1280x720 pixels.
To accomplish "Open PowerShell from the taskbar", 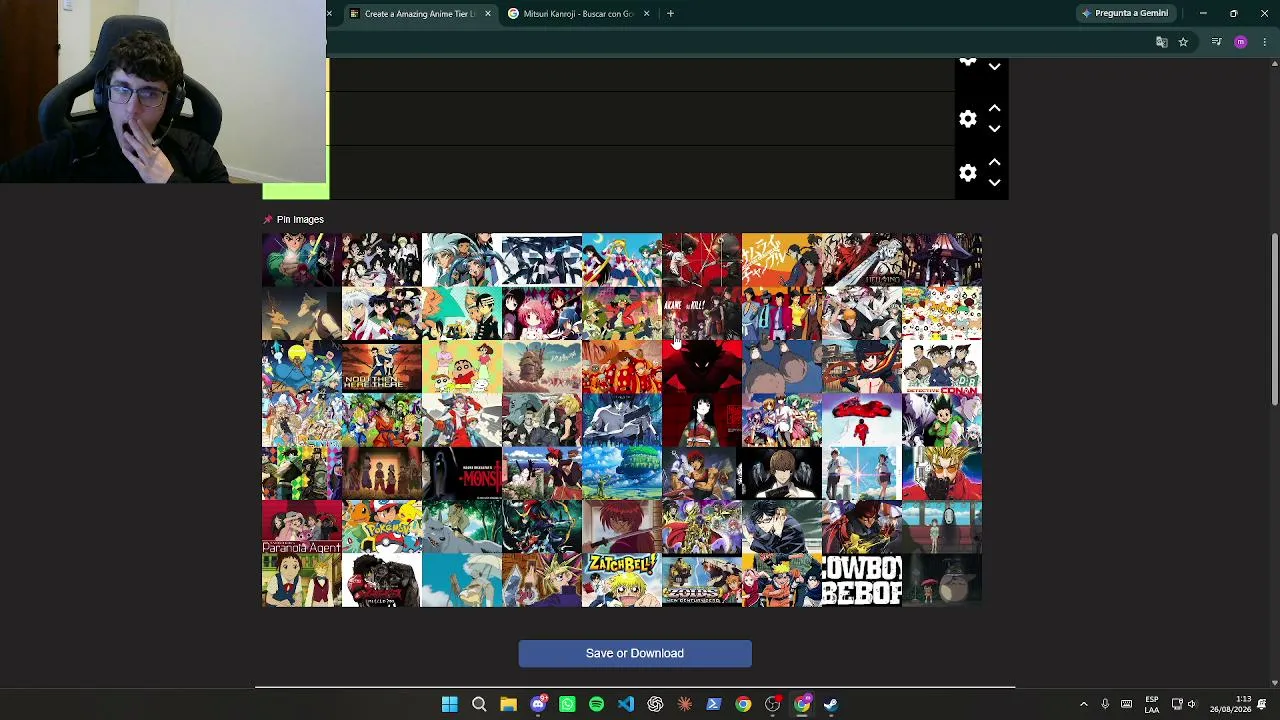I will point(714,704).
